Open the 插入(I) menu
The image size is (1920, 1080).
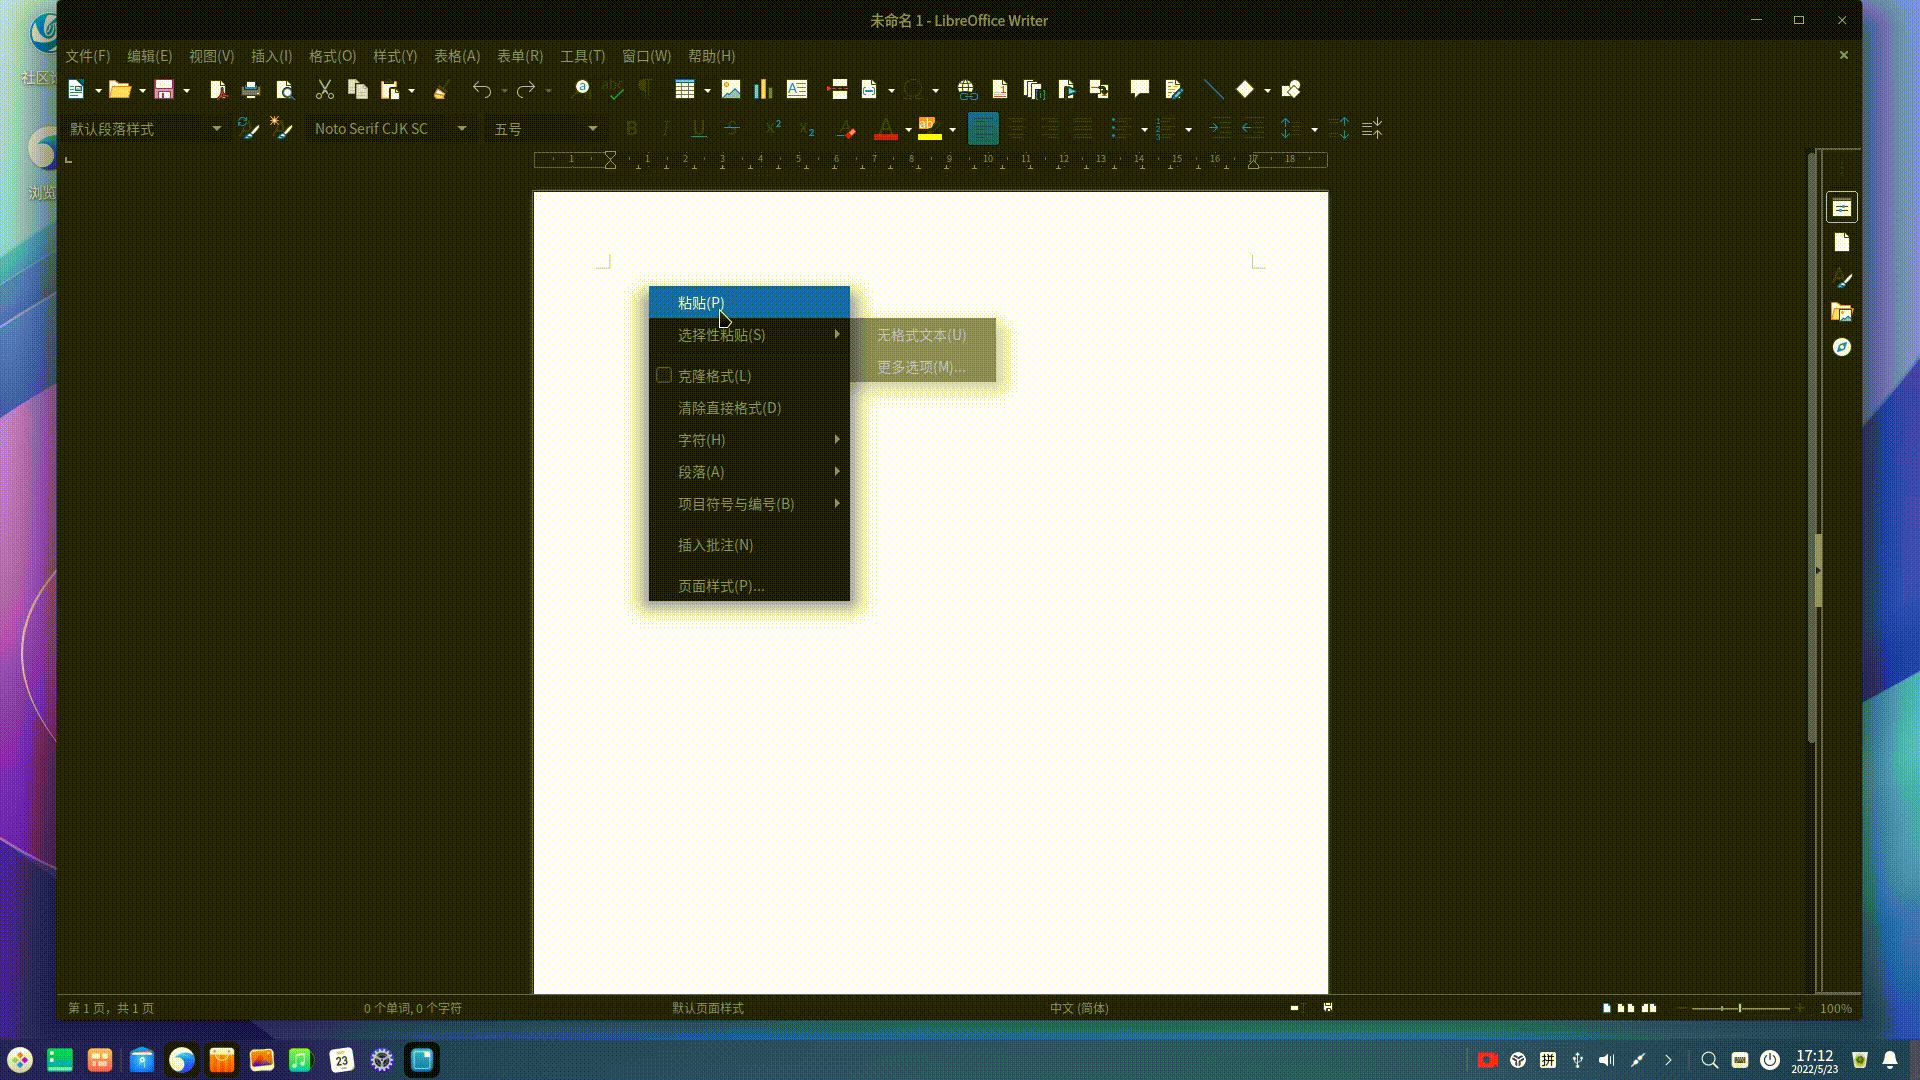(269, 56)
